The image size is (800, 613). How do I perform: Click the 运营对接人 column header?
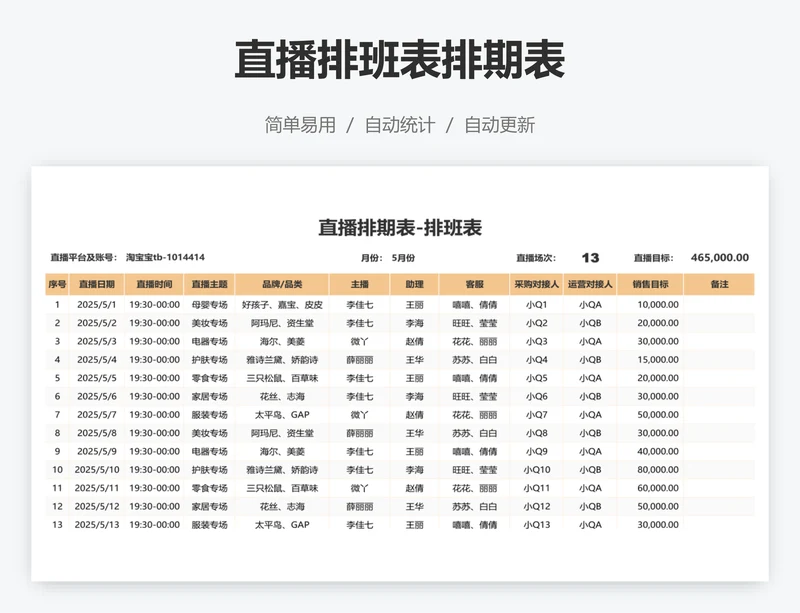590,284
